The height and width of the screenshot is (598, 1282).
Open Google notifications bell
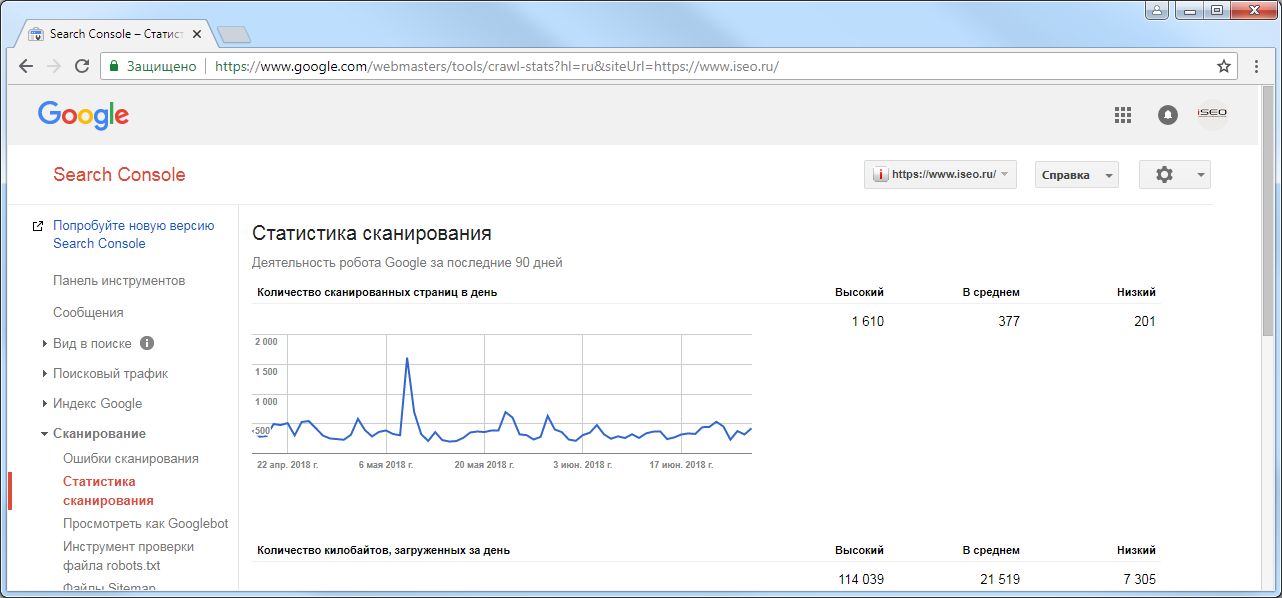(x=1167, y=115)
